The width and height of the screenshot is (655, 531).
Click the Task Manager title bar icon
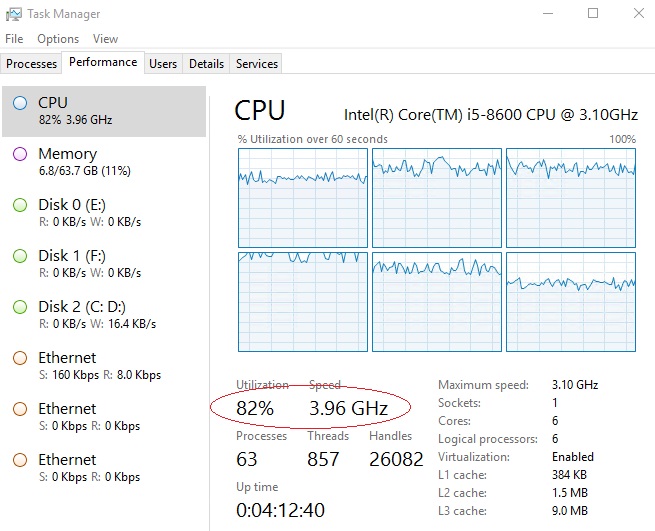tap(13, 14)
